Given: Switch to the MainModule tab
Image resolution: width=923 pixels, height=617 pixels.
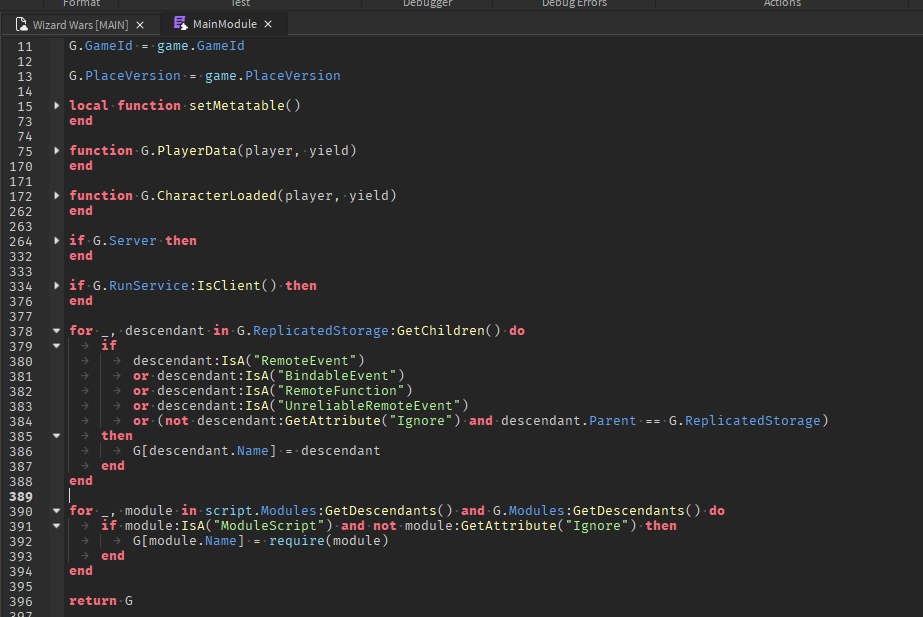Looking at the screenshot, I should pyautogui.click(x=223, y=23).
